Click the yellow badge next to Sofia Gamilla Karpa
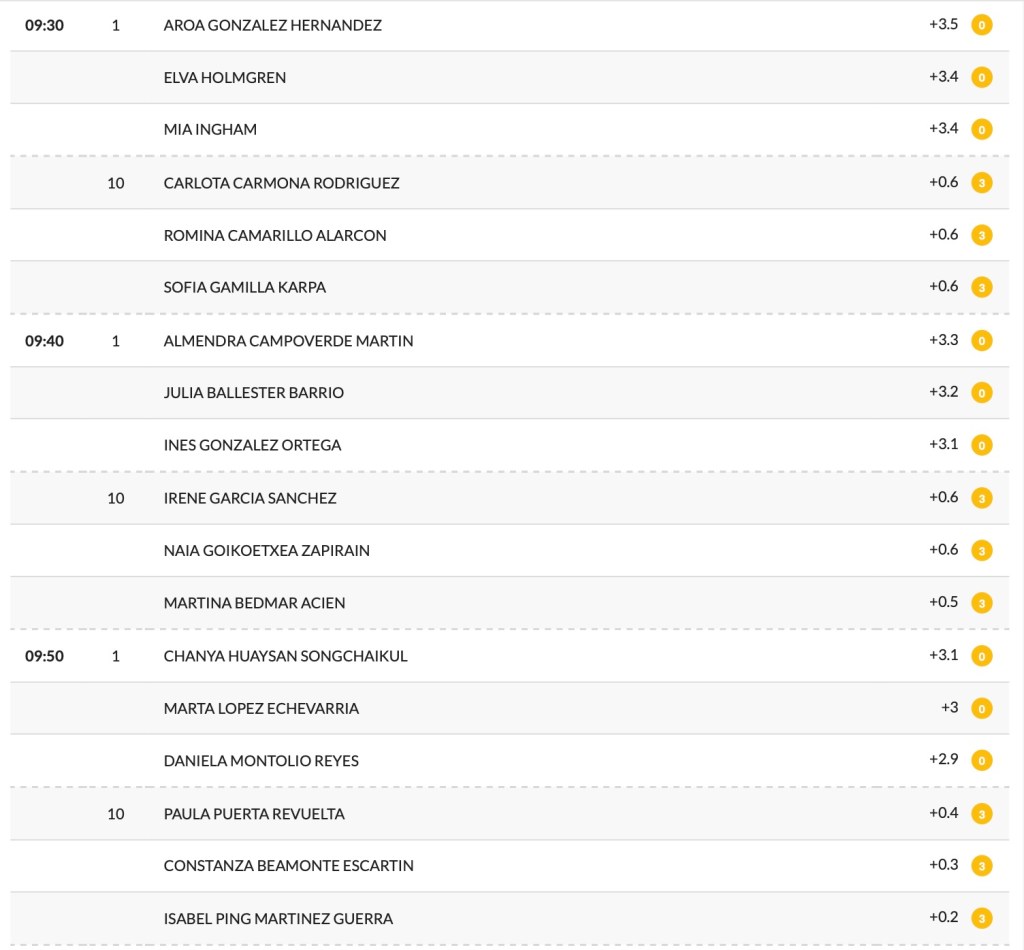Screen dimensions: 1024x950 [x=982, y=287]
